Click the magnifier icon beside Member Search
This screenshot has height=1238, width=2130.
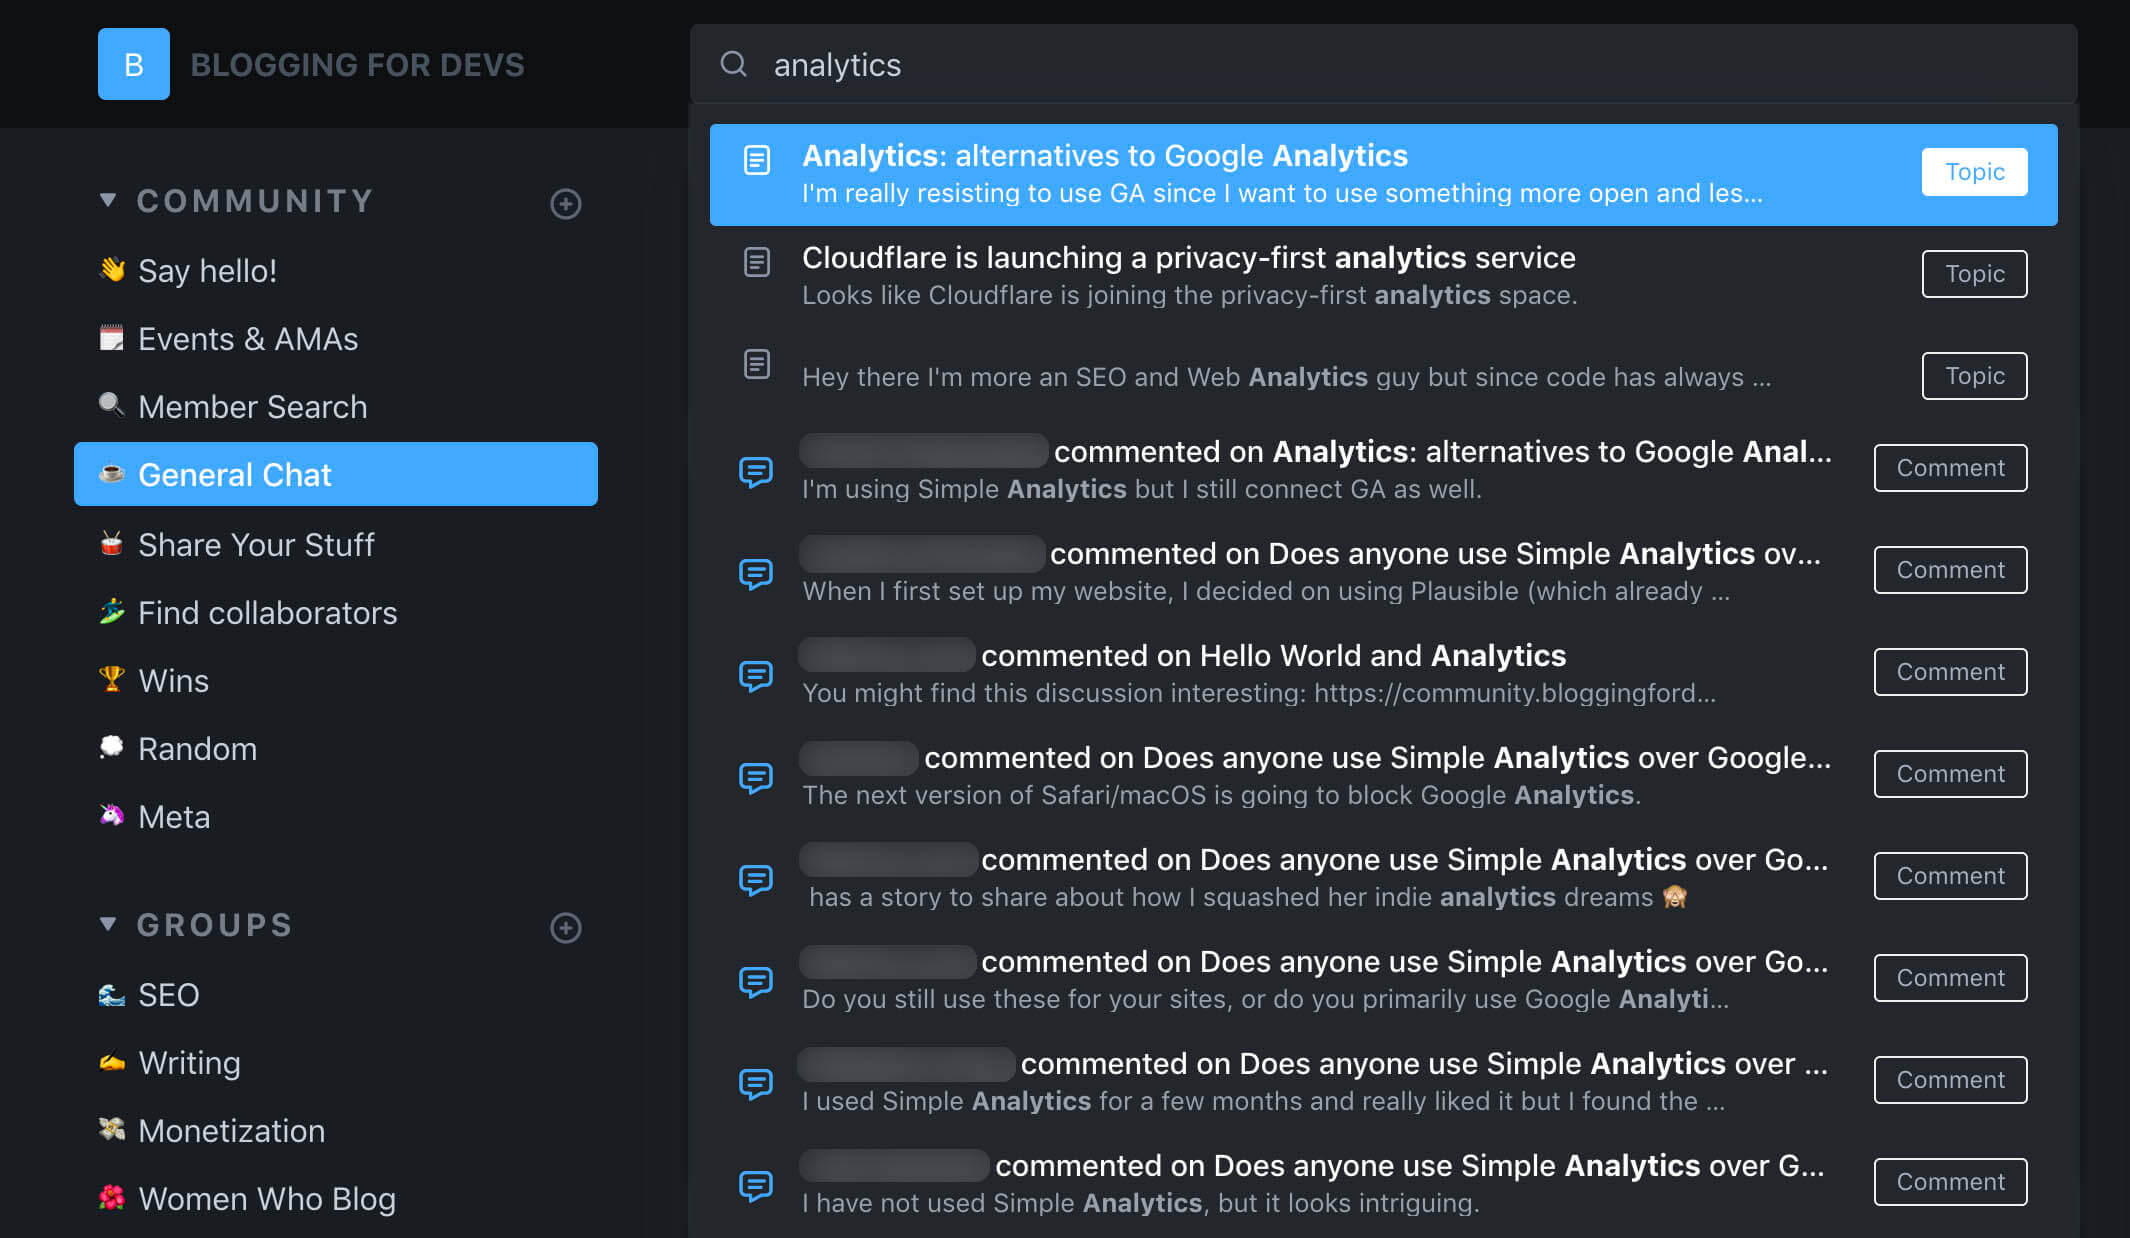[x=112, y=405]
